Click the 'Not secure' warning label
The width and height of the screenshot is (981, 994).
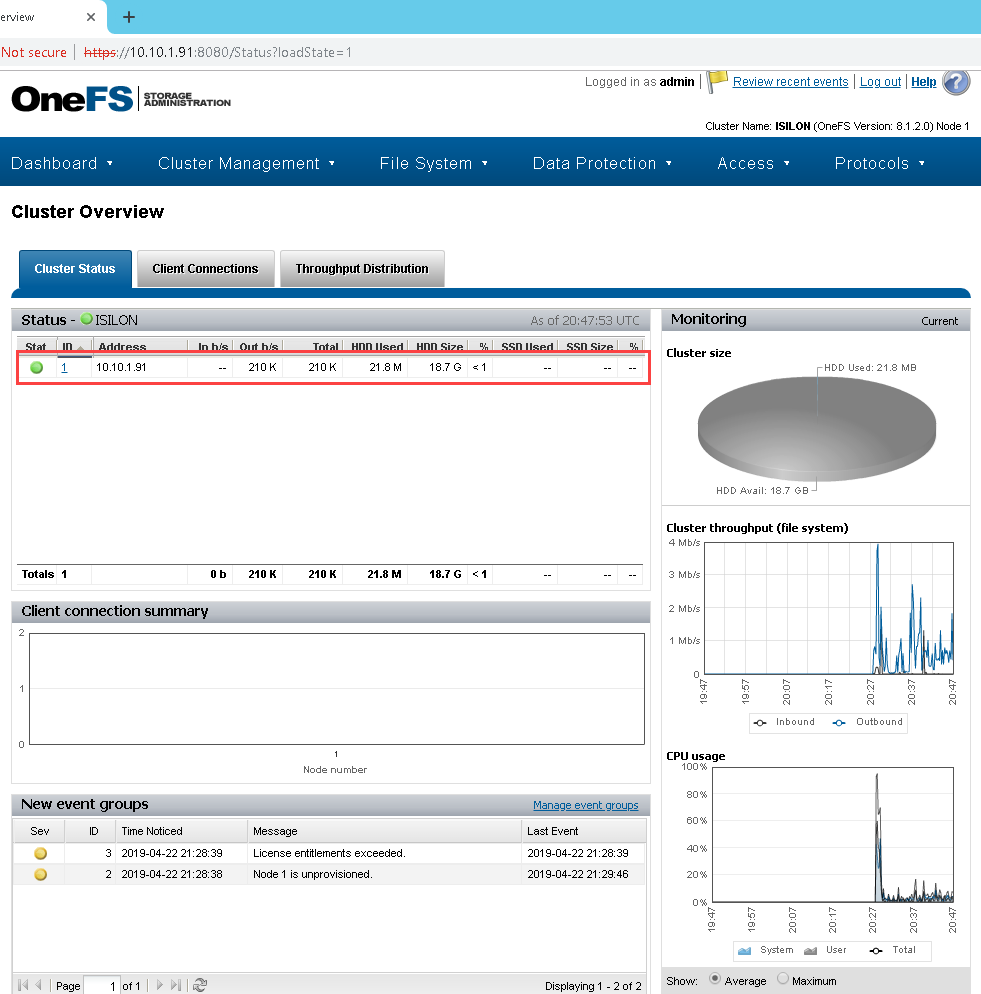click(x=34, y=52)
